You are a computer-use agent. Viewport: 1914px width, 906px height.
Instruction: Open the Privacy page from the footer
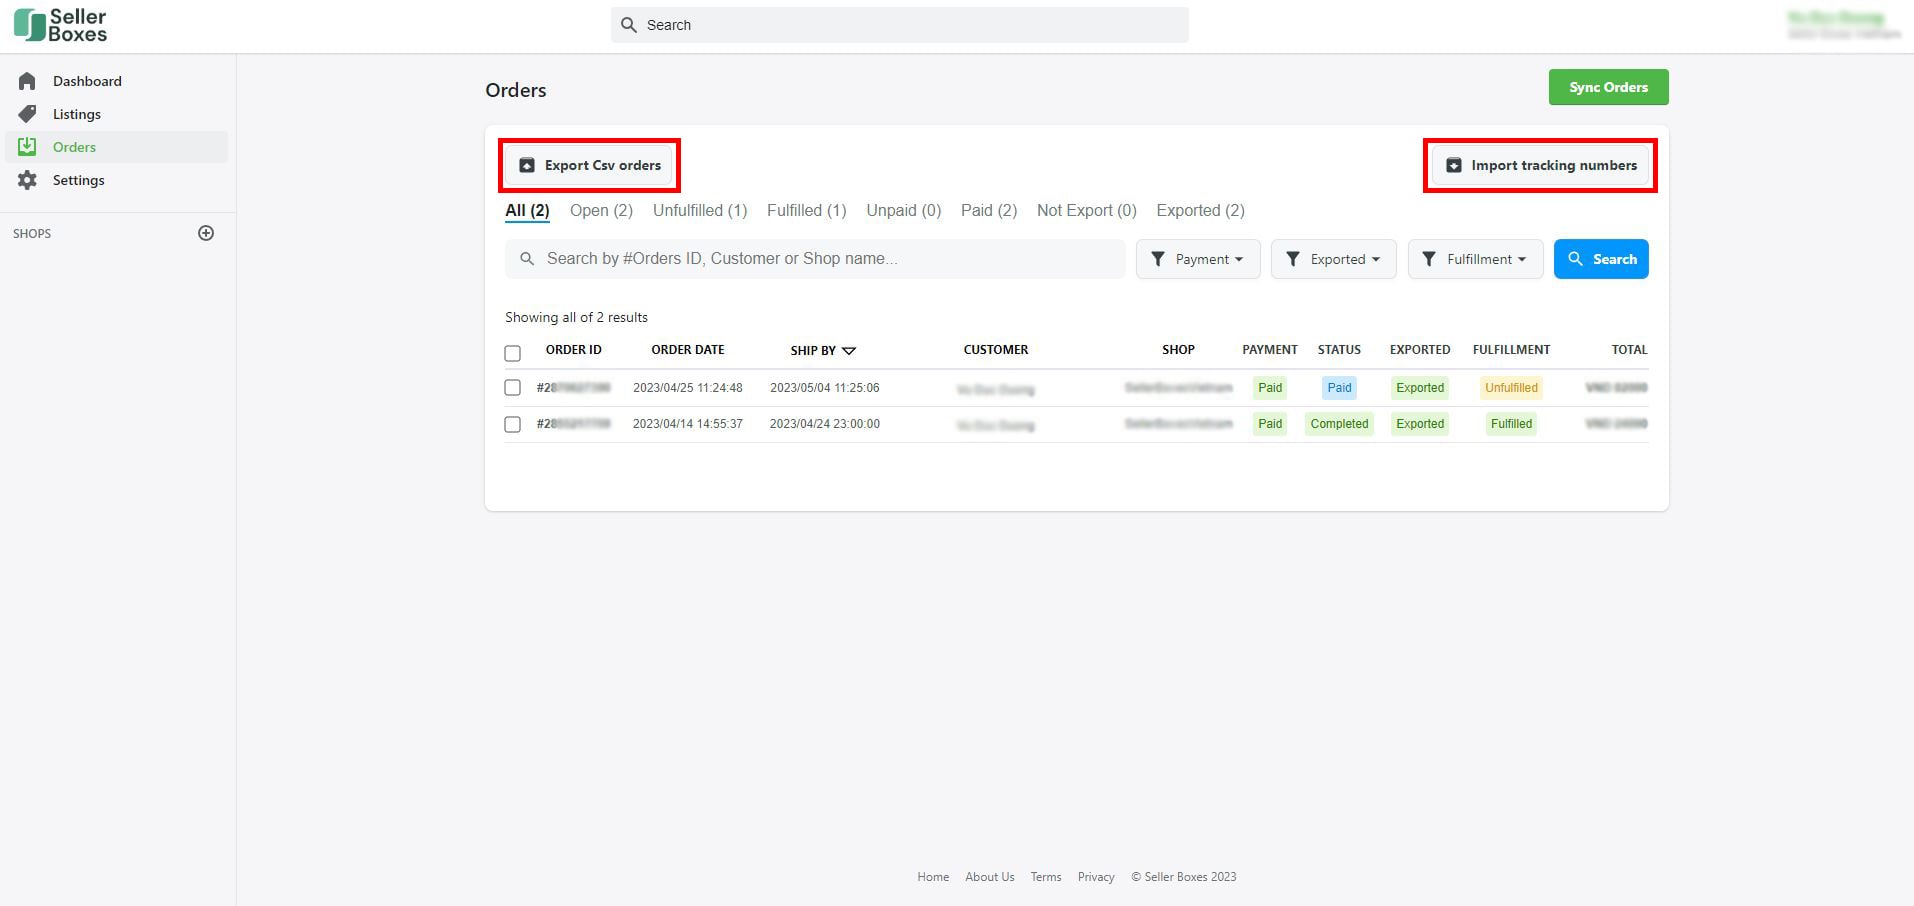coord(1095,876)
